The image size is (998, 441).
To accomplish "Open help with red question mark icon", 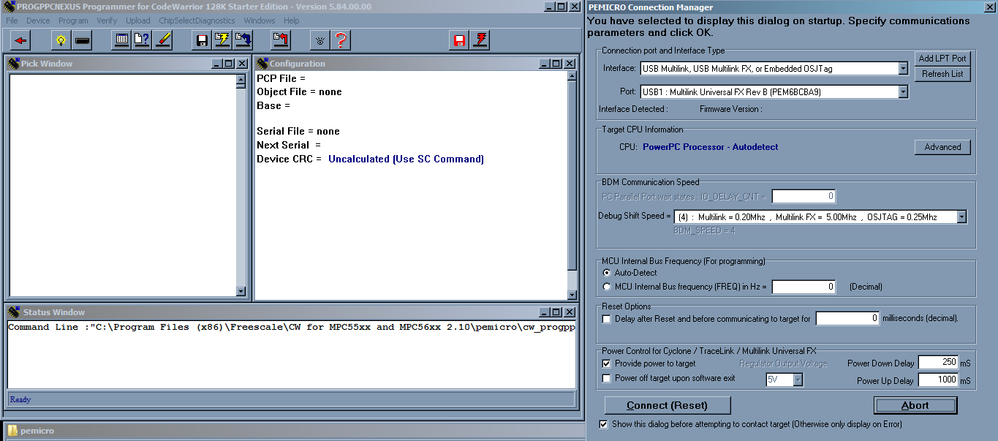I will point(341,41).
